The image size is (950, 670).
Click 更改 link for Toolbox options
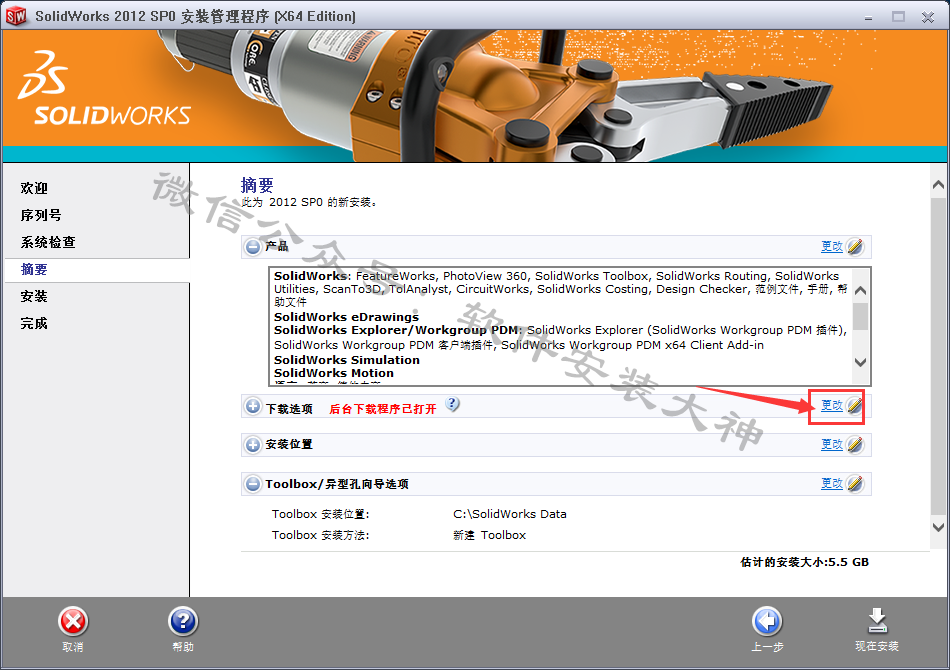pyautogui.click(x=832, y=483)
